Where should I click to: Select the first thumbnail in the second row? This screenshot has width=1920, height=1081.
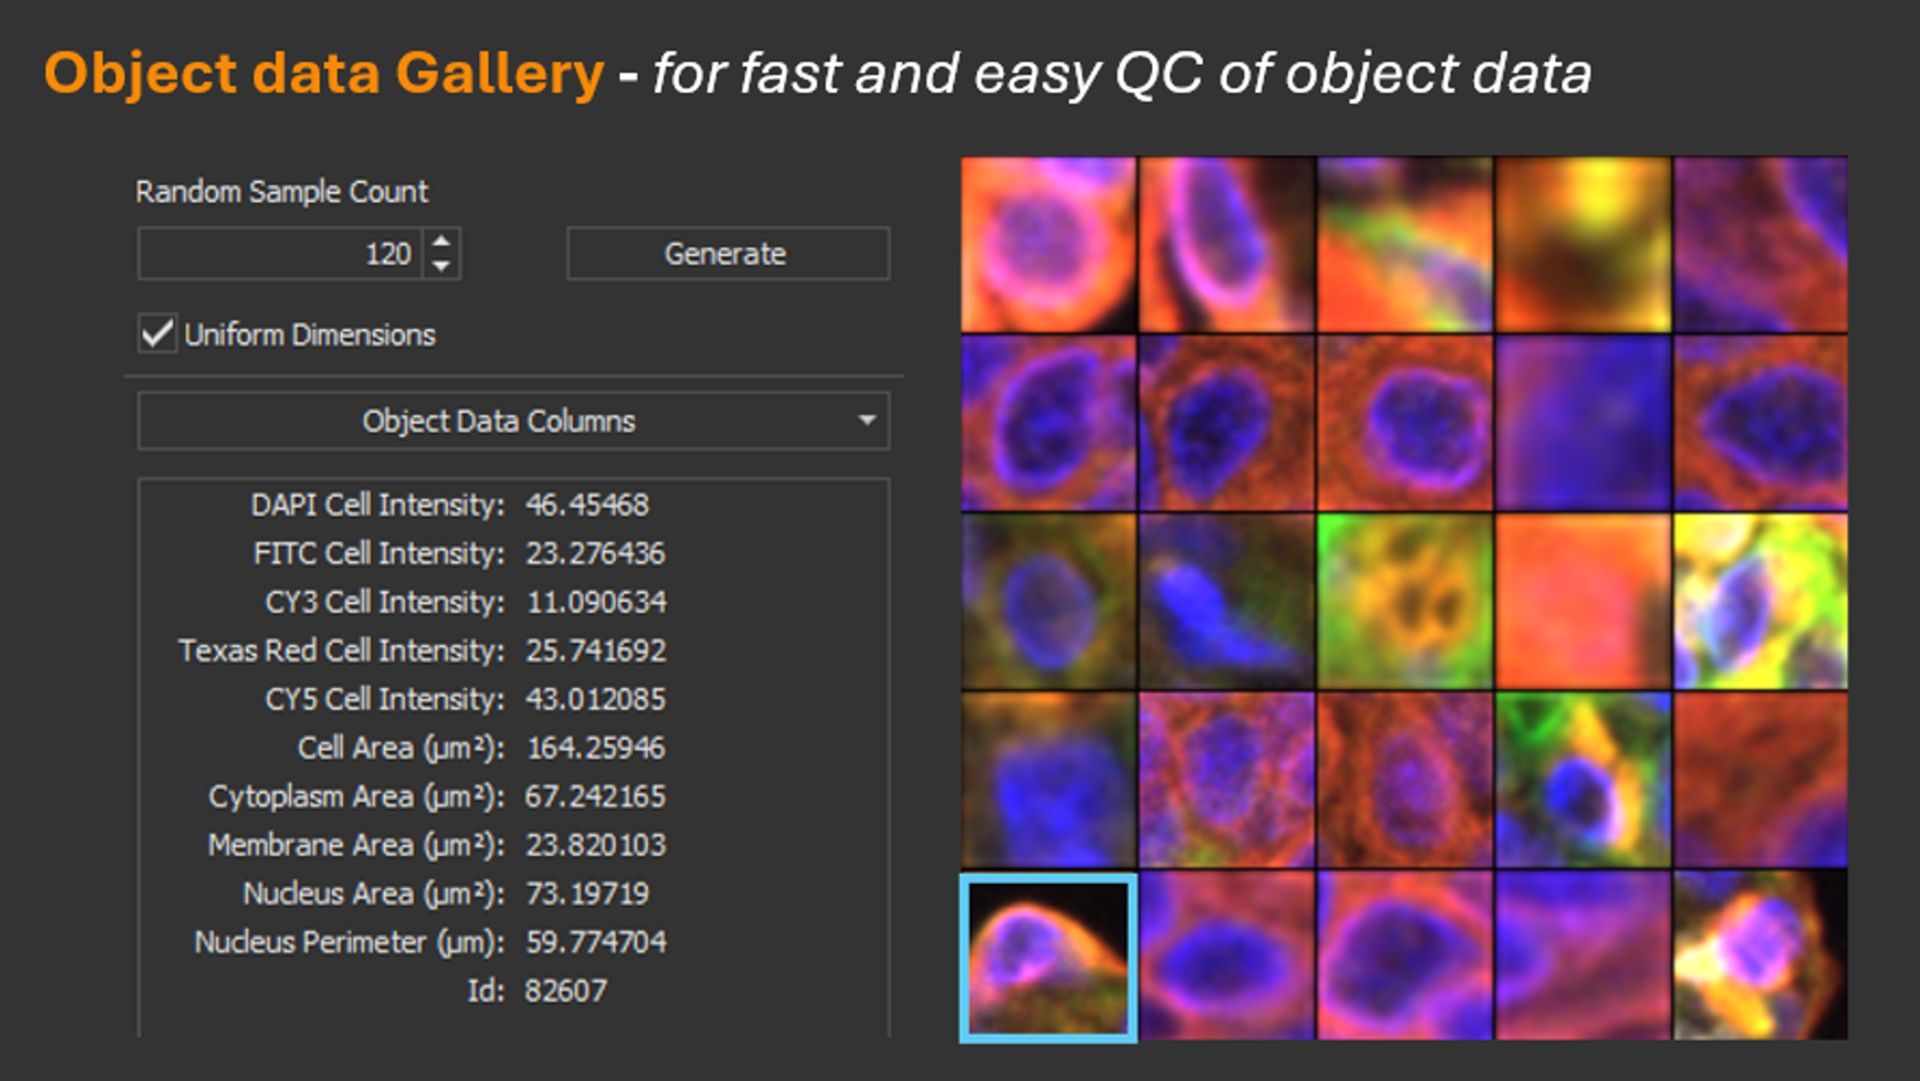(x=1049, y=423)
